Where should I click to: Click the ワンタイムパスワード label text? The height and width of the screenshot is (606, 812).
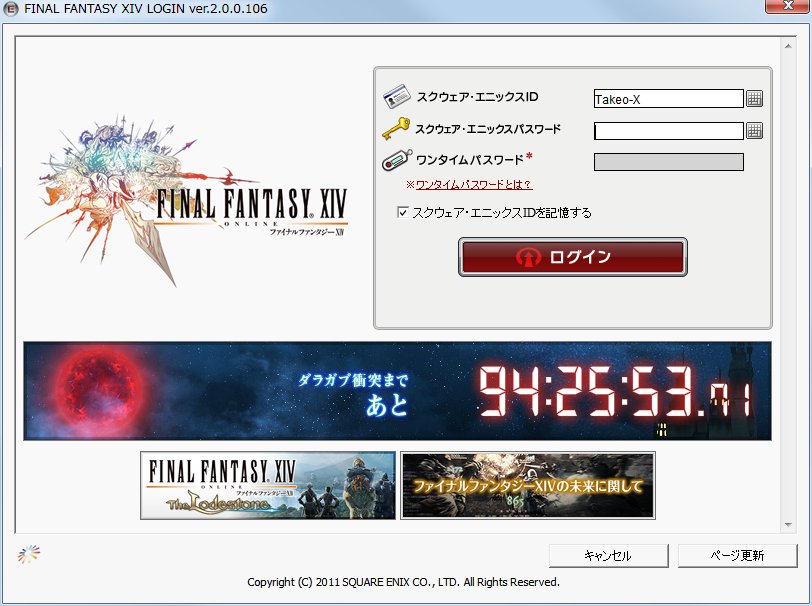(x=470, y=160)
